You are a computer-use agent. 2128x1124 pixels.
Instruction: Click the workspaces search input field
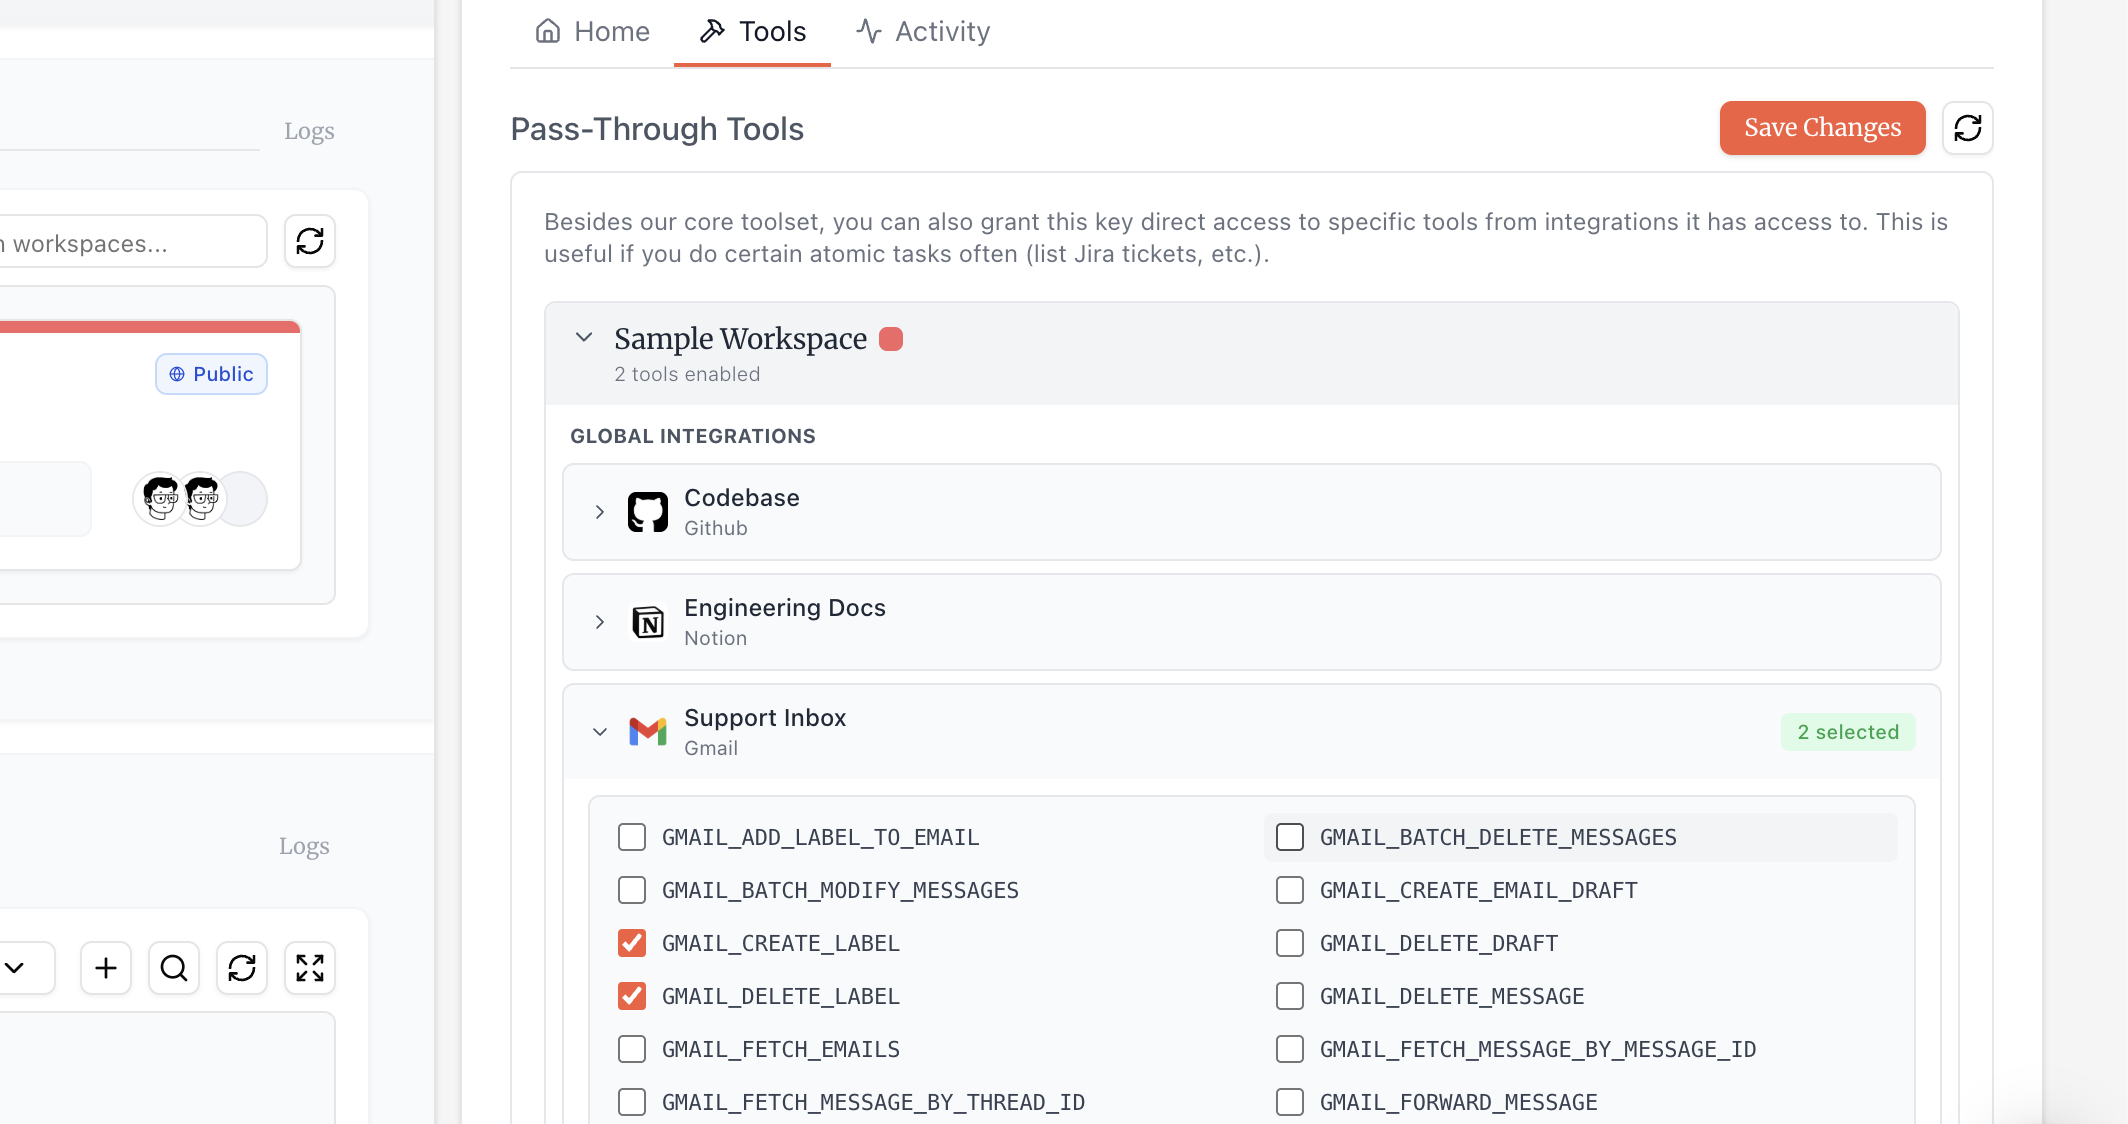tap(130, 243)
